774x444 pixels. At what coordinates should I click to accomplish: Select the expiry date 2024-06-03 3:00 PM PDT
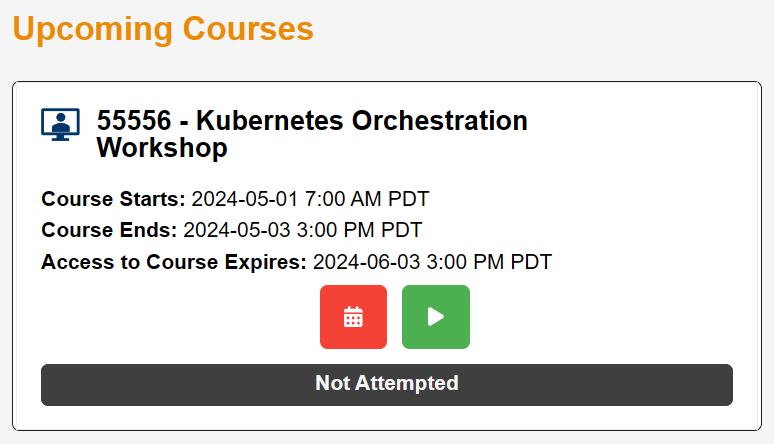coord(432,262)
